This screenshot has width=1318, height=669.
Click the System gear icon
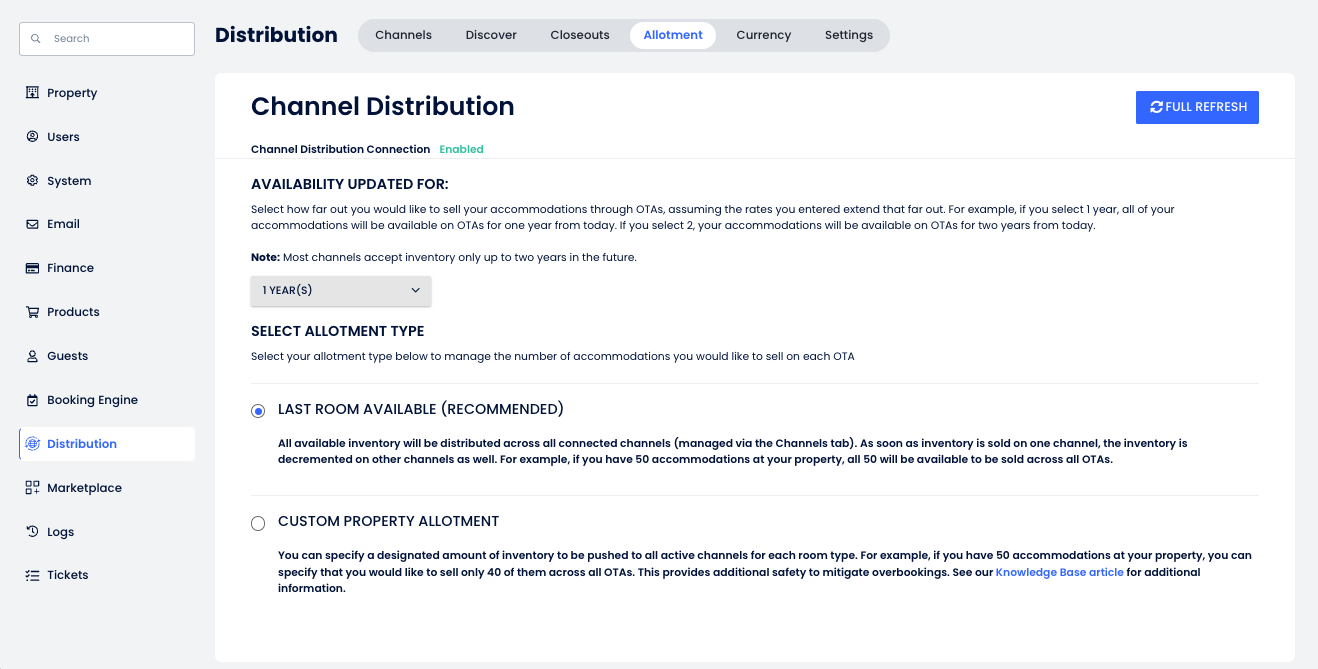(x=32, y=181)
